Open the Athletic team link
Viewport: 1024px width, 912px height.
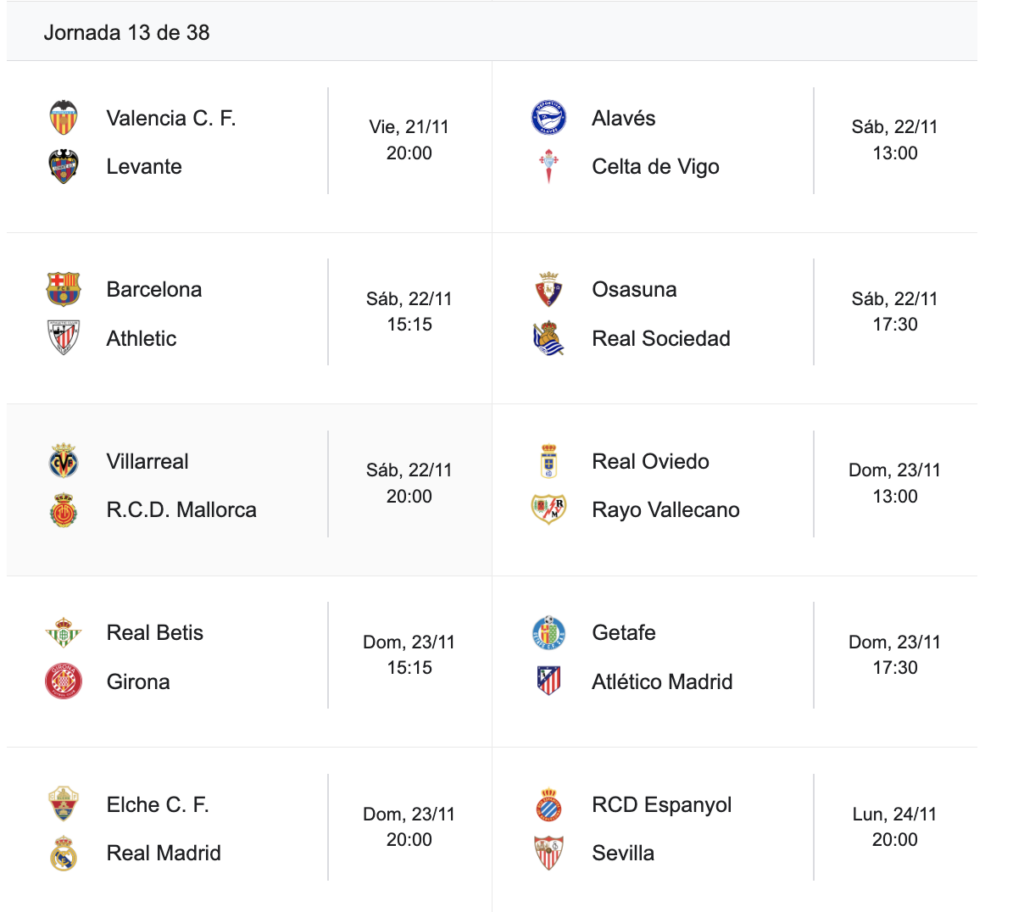pos(141,339)
